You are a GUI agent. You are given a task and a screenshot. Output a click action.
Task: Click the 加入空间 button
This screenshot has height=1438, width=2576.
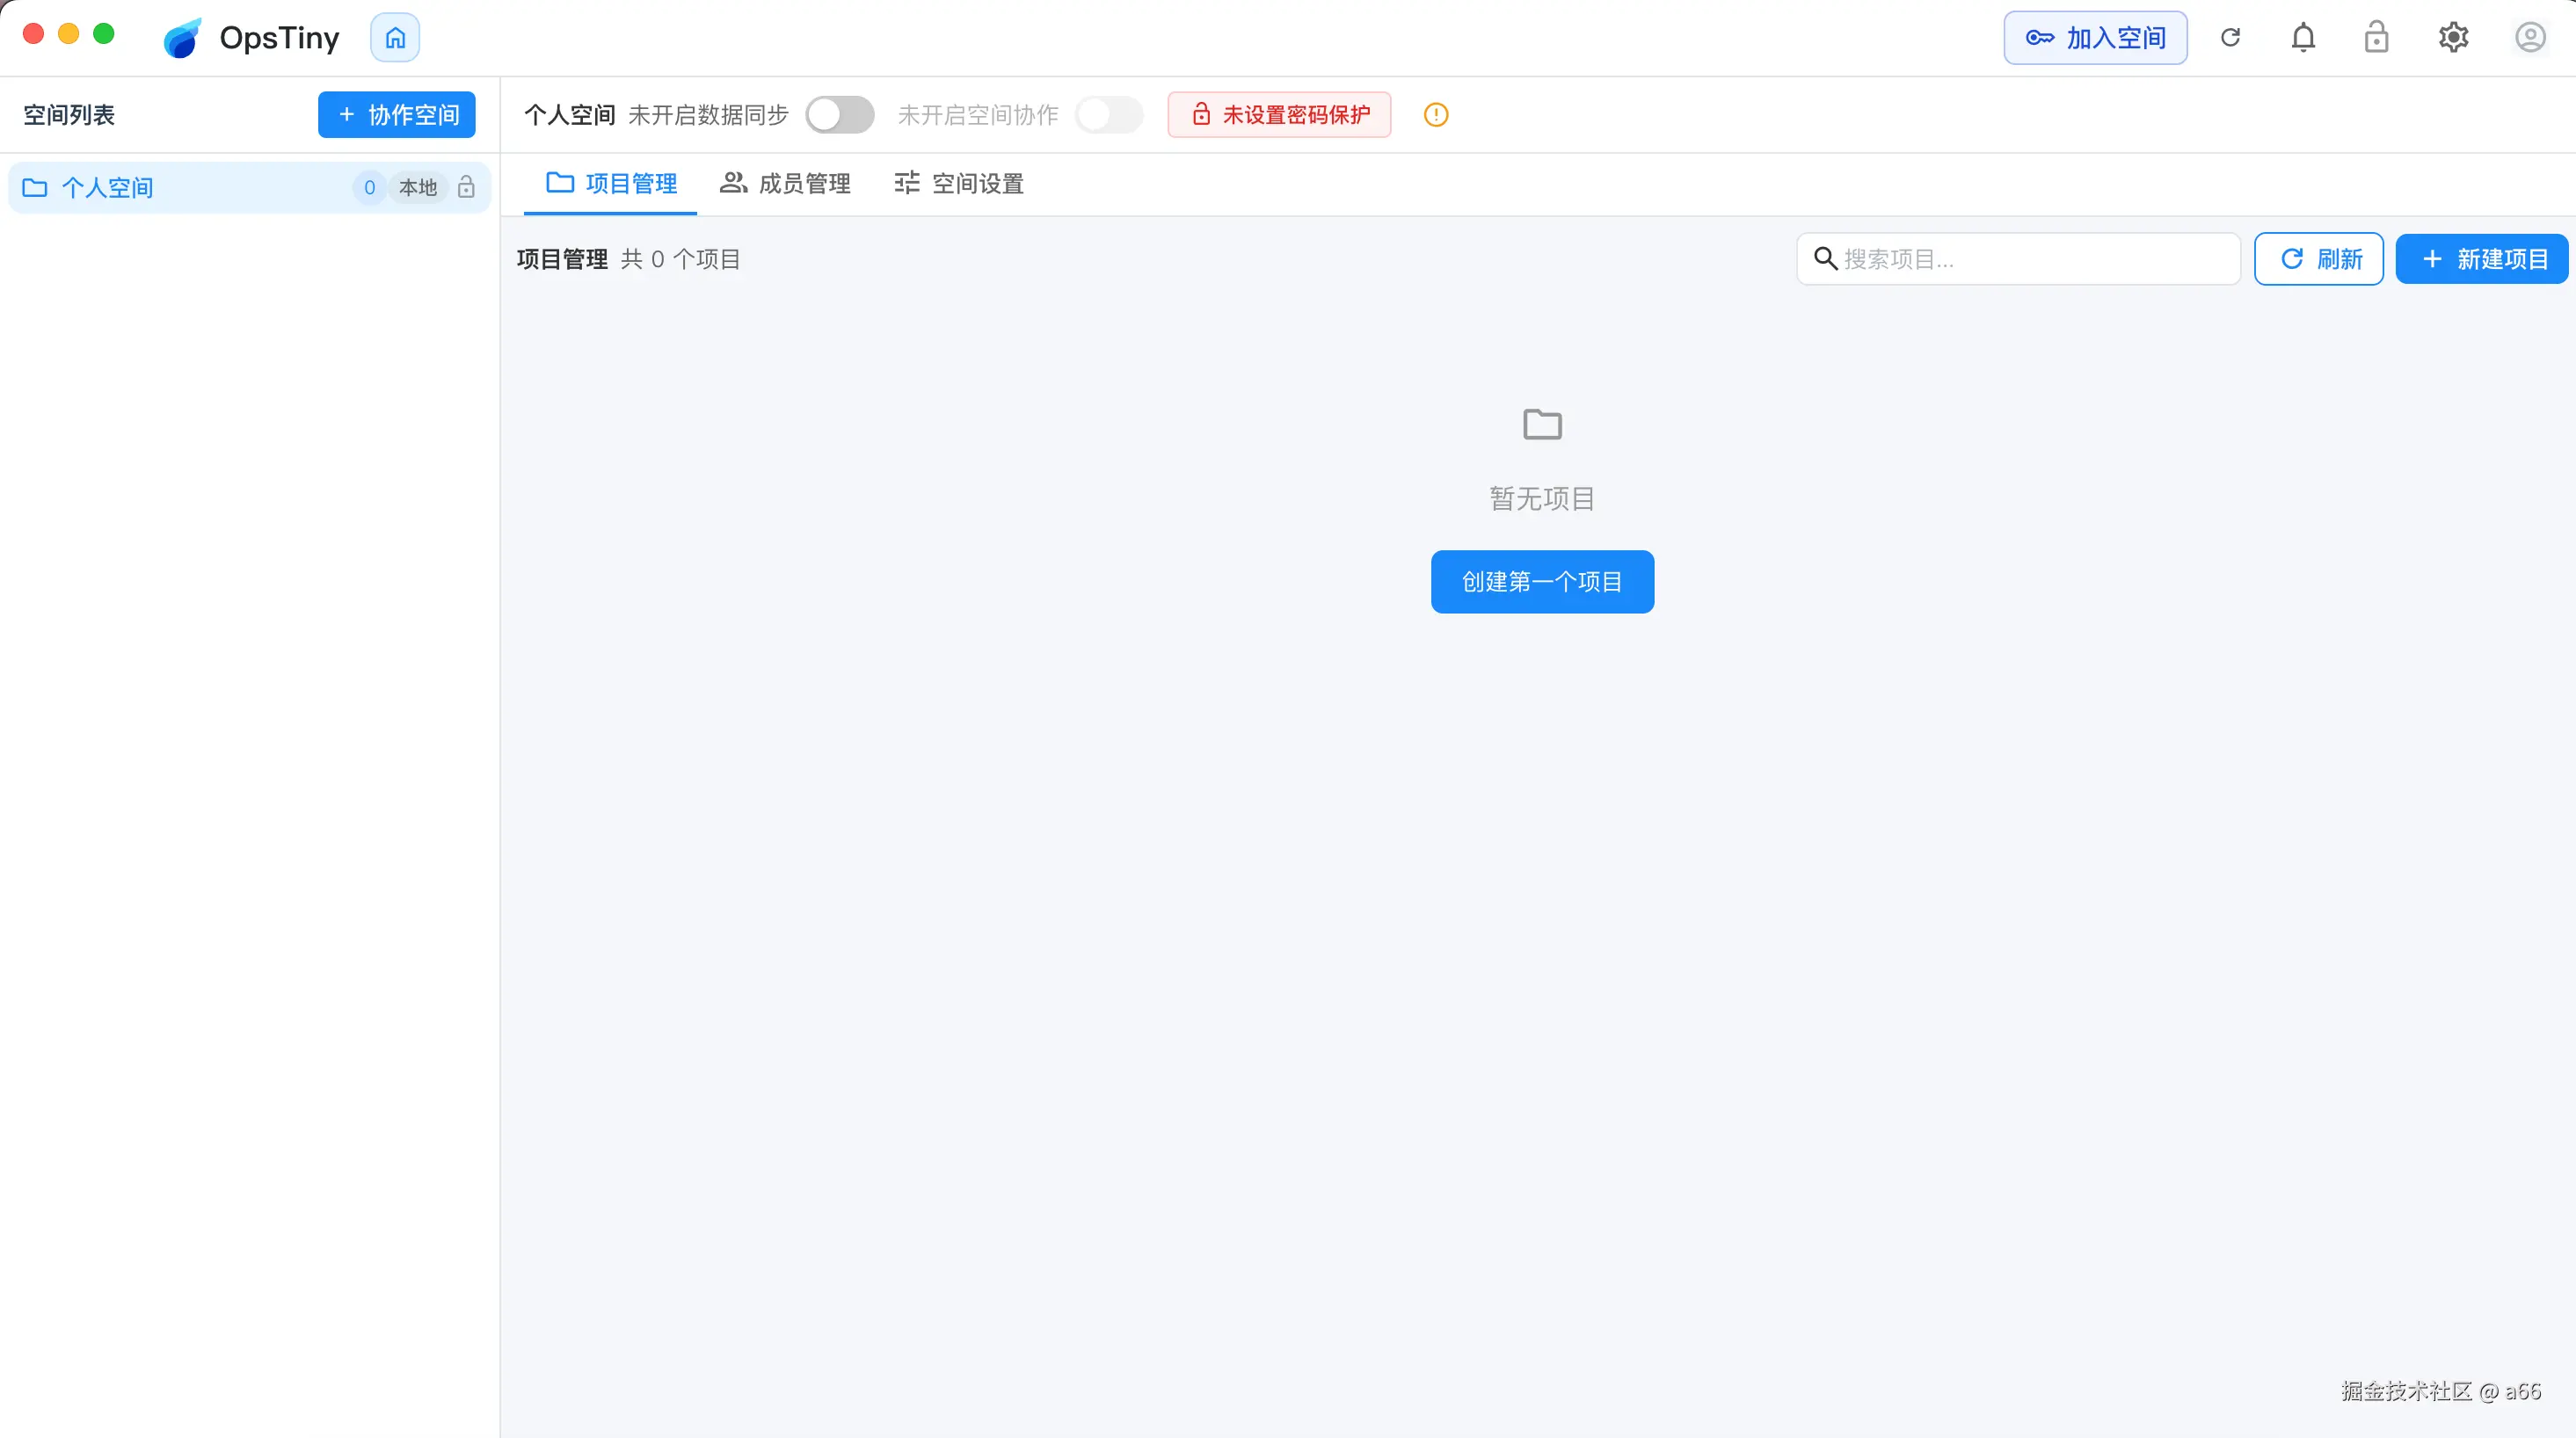pyautogui.click(x=2095, y=37)
